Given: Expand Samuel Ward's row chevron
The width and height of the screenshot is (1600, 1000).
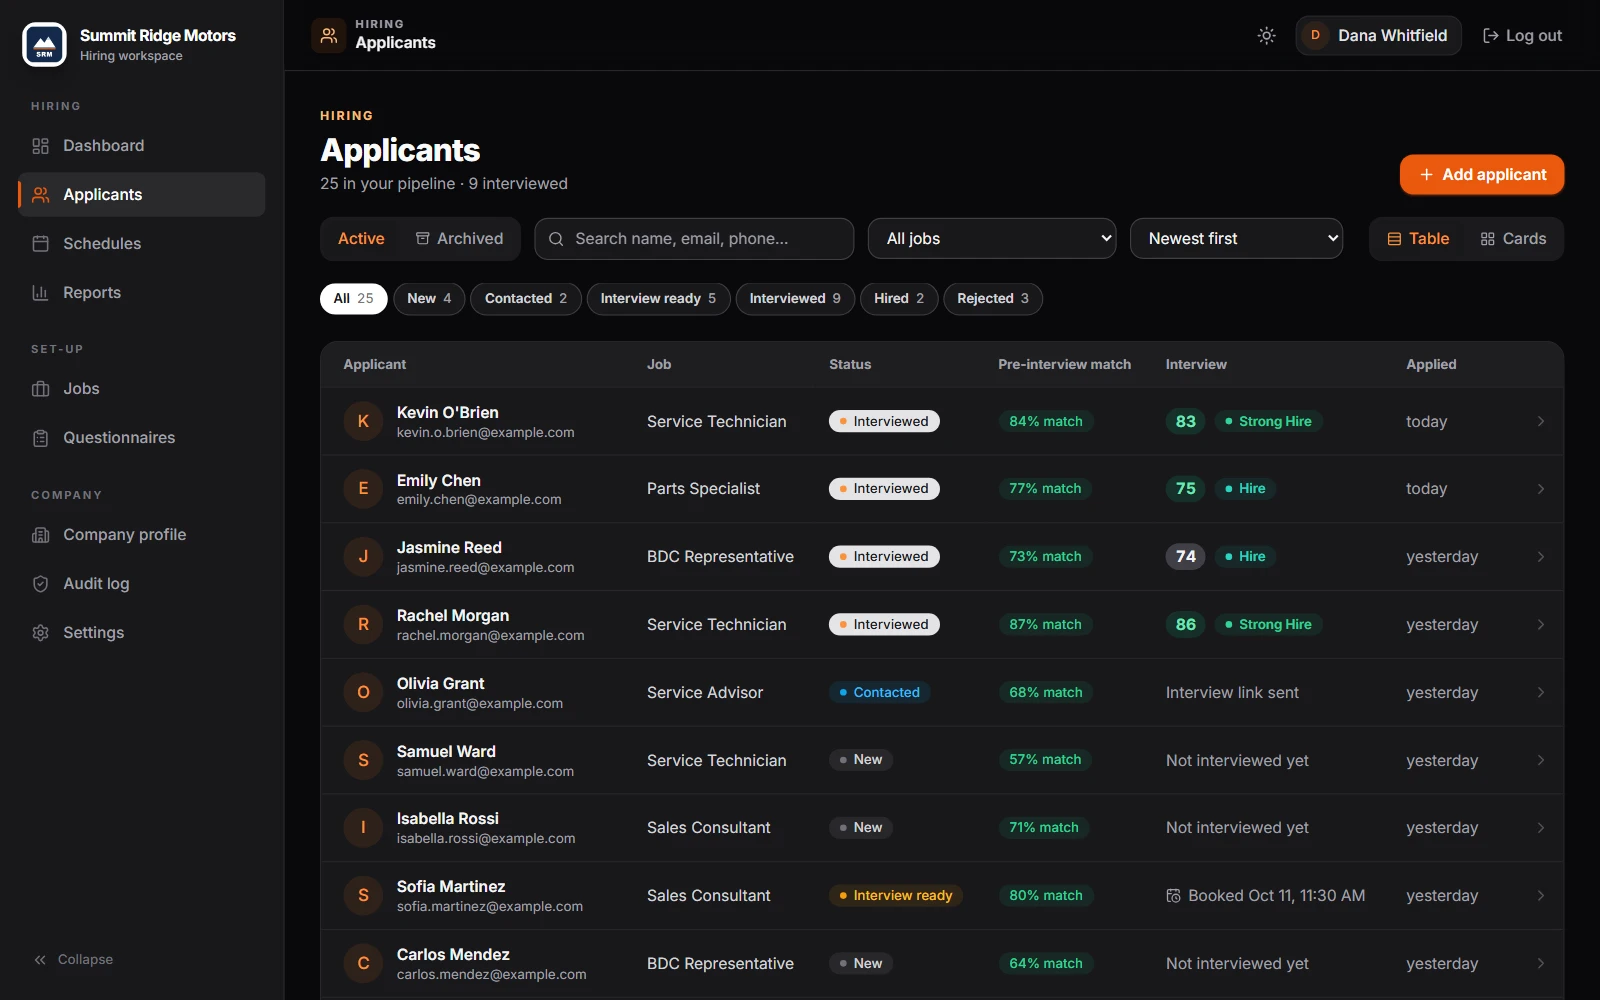Looking at the screenshot, I should (1541, 761).
